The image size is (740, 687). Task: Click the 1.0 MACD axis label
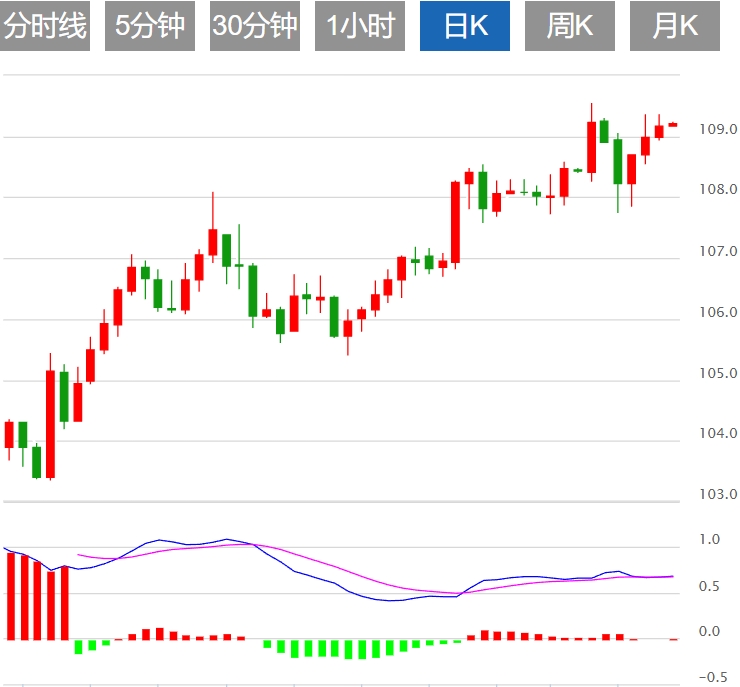click(709, 540)
